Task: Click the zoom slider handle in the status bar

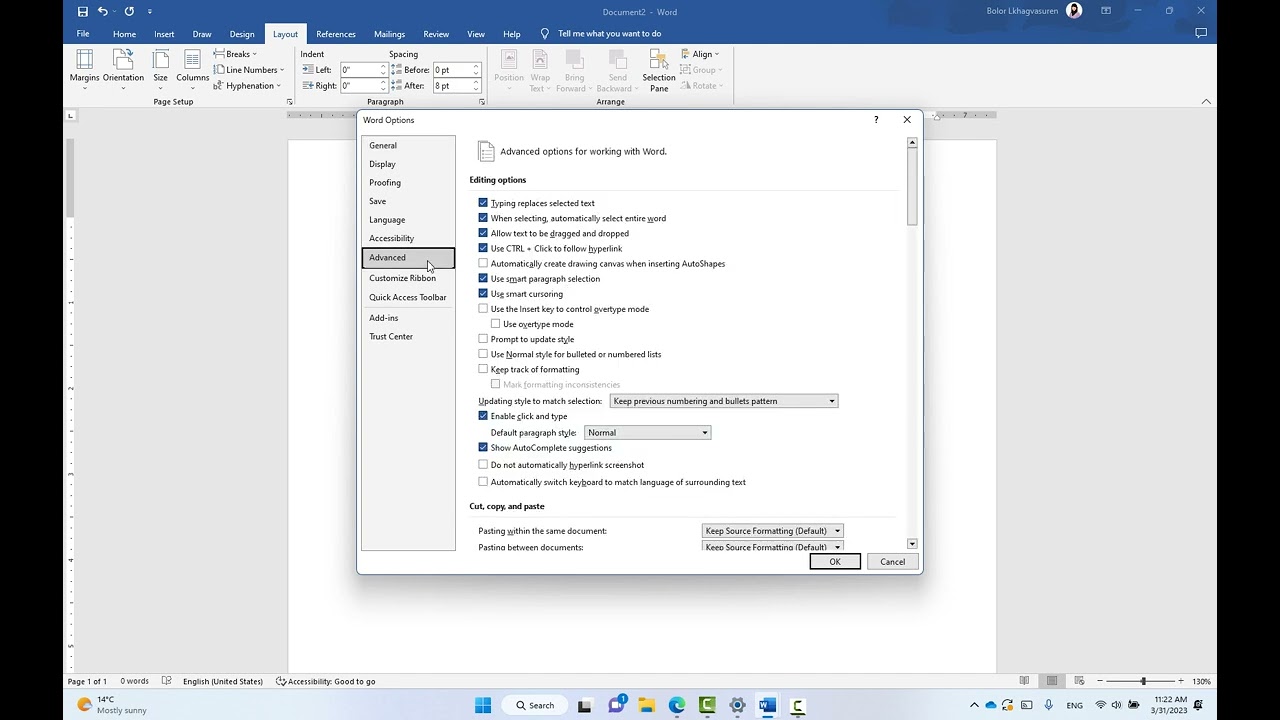Action: [1143, 681]
